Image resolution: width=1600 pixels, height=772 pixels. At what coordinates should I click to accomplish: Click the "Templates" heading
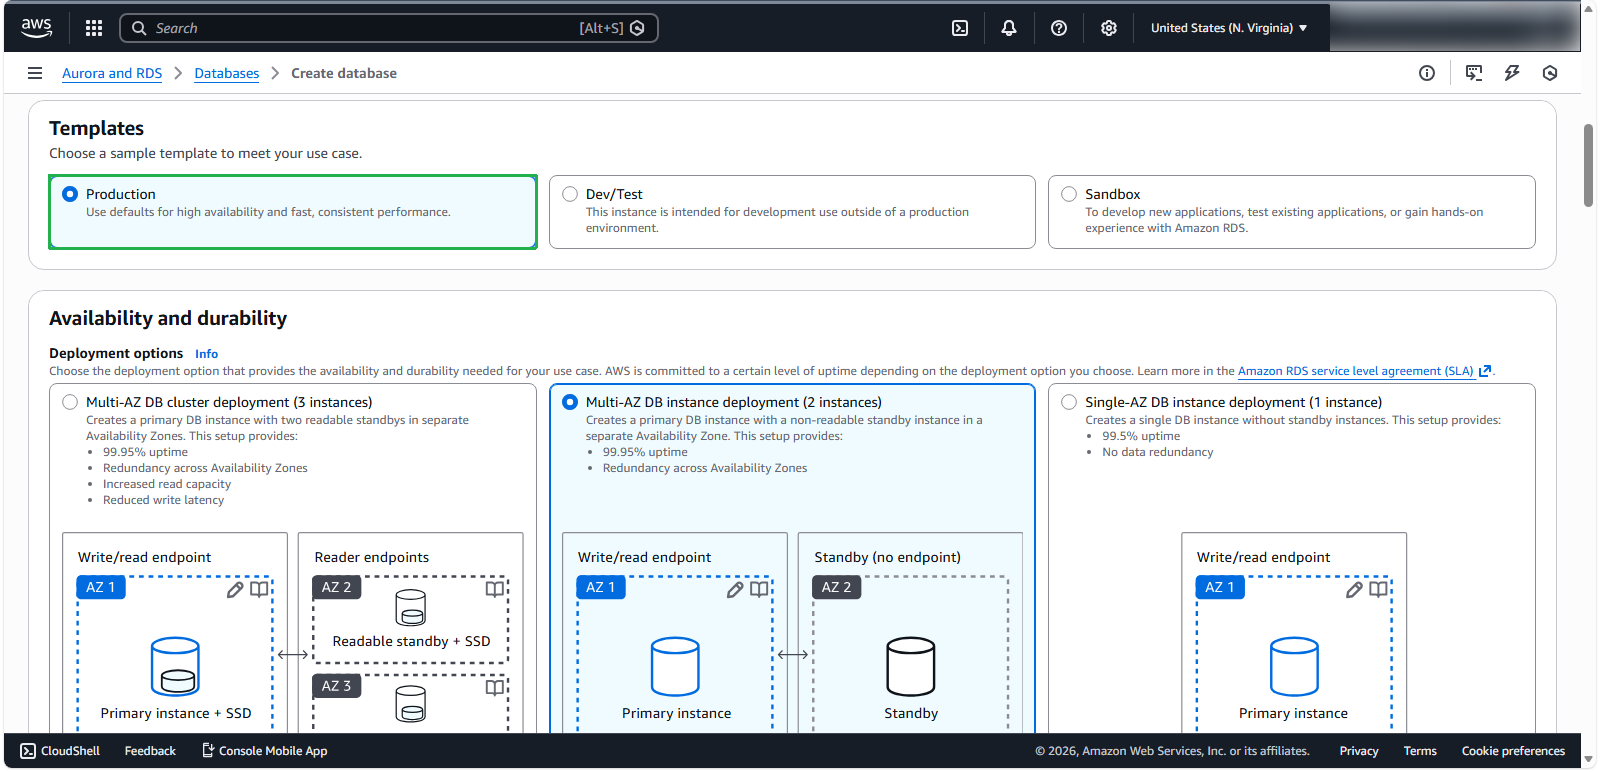point(96,128)
